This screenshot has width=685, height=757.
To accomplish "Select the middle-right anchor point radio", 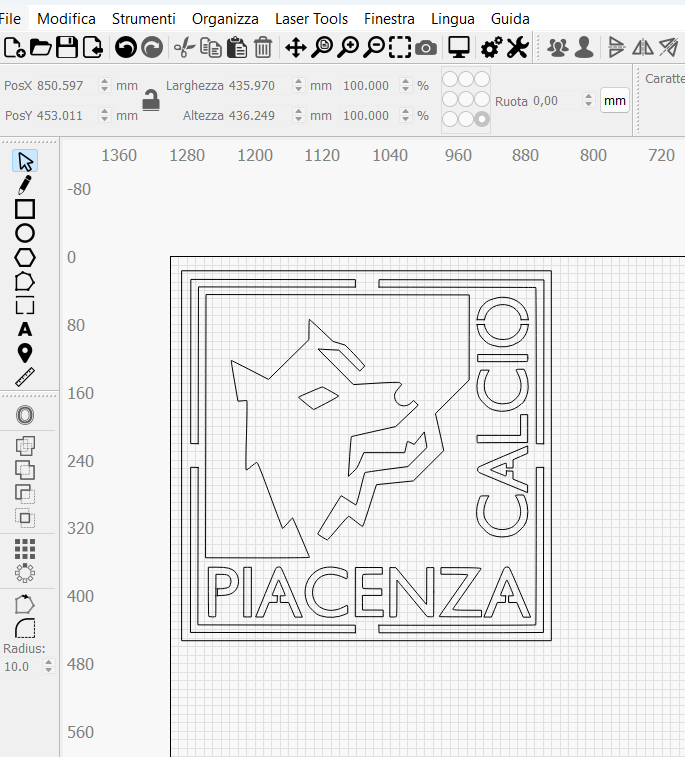I will tap(482, 99).
